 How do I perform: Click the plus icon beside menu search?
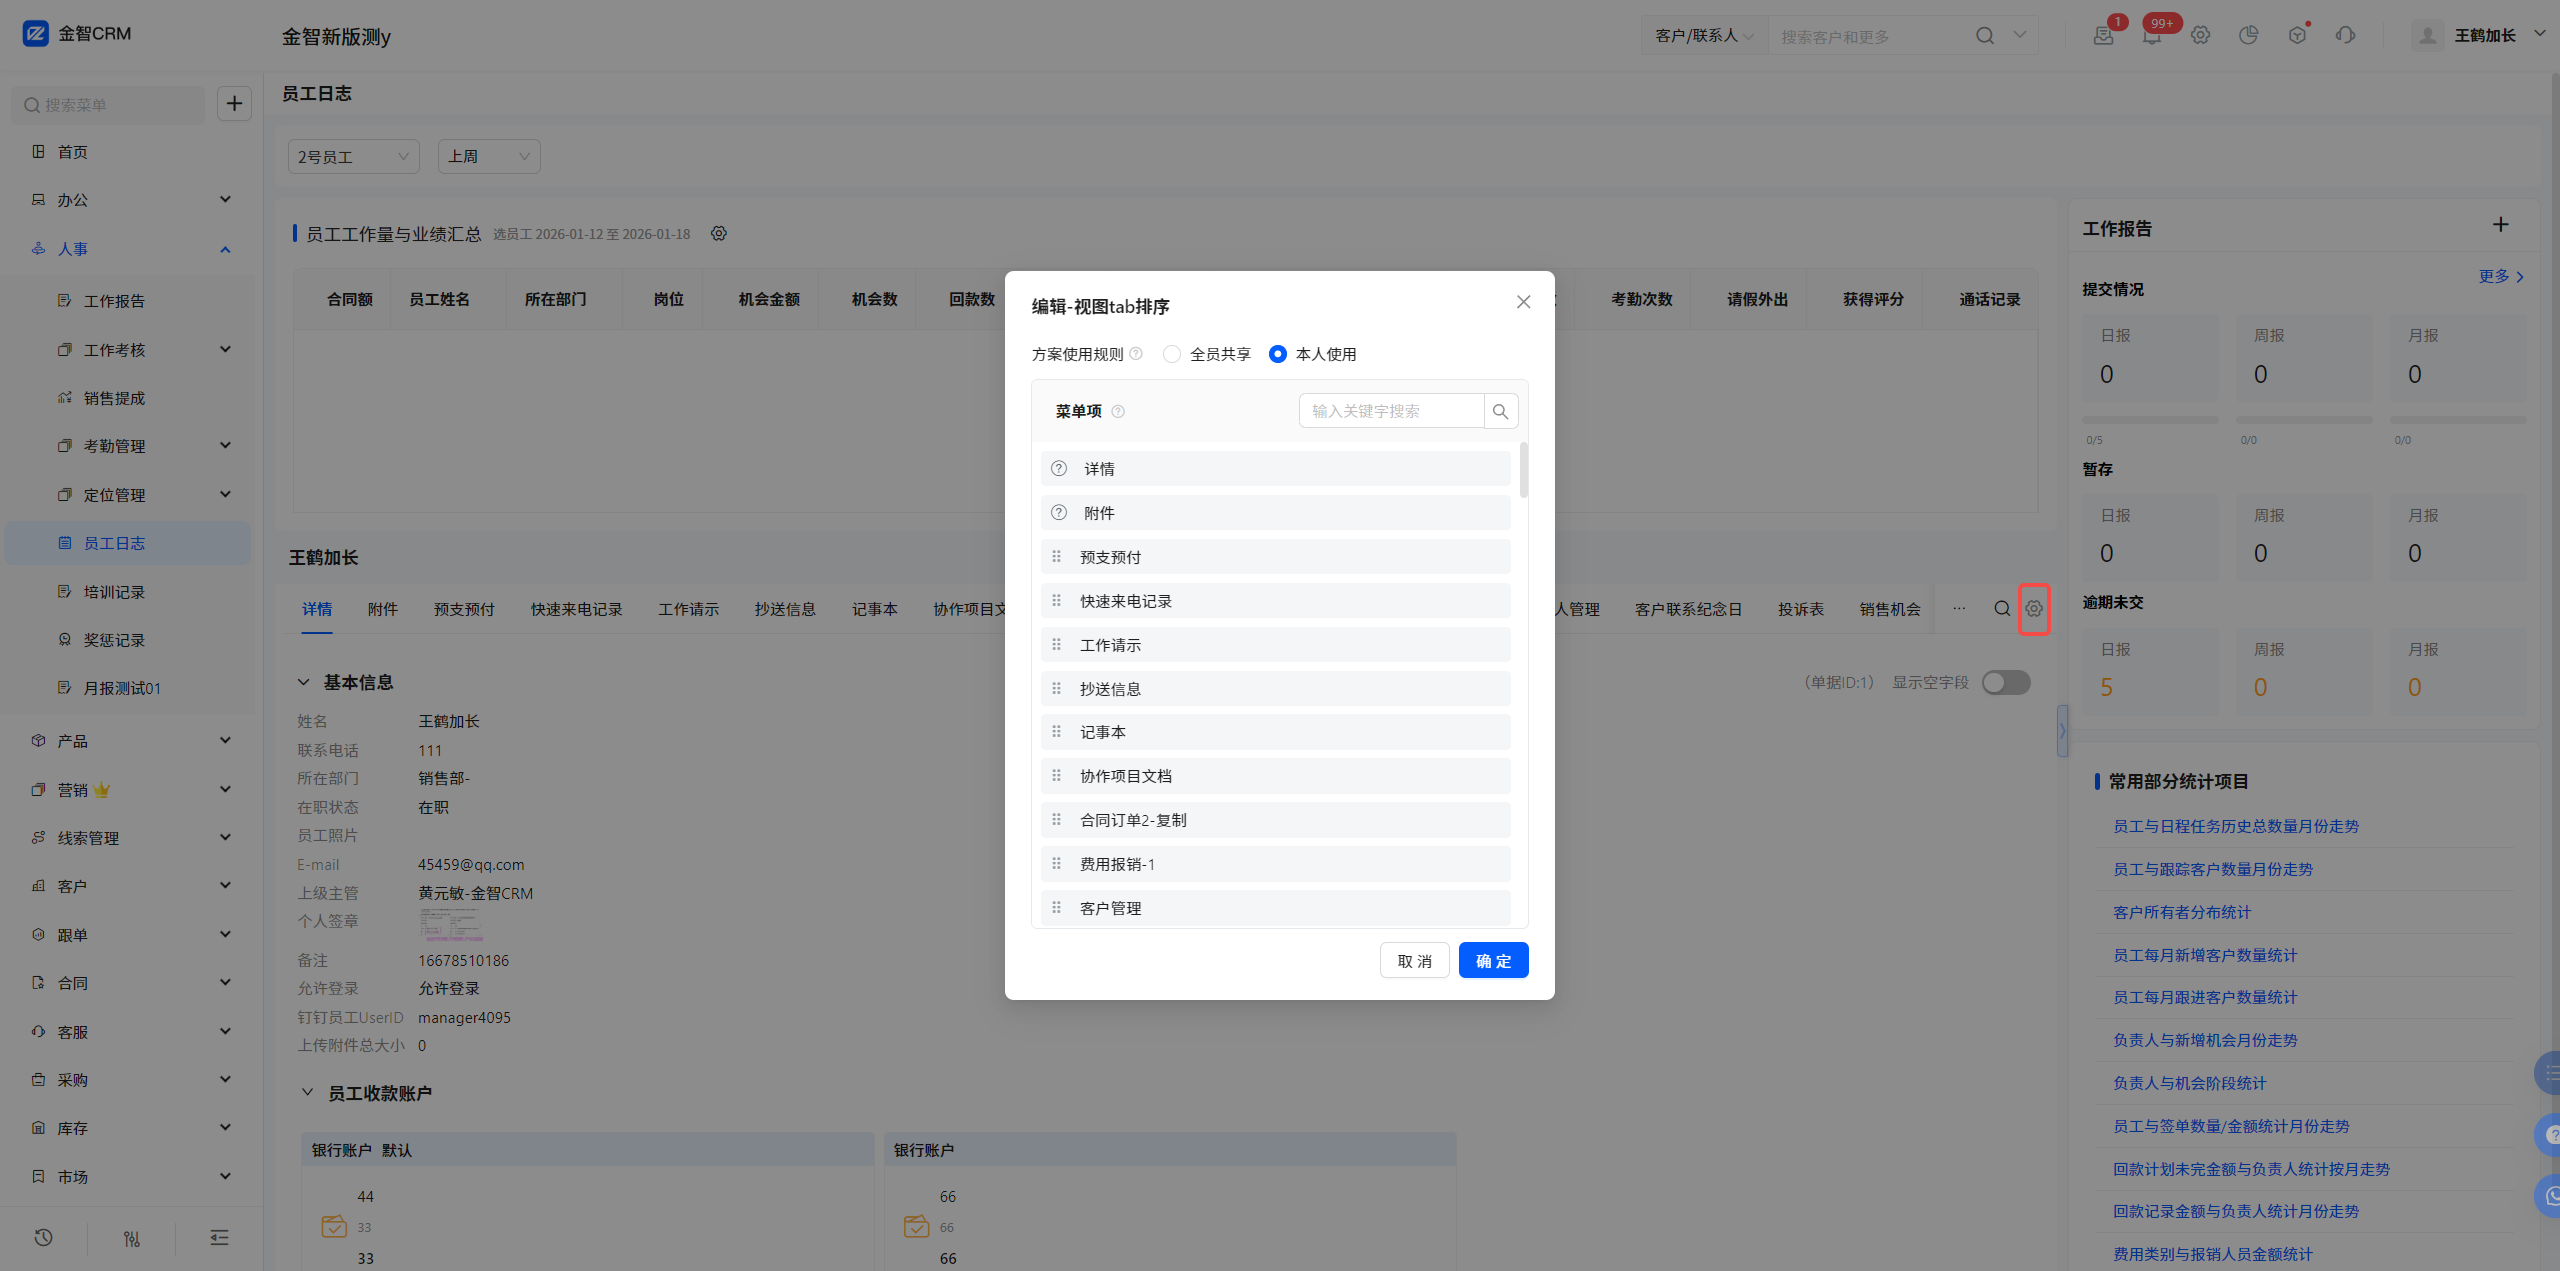[x=234, y=103]
